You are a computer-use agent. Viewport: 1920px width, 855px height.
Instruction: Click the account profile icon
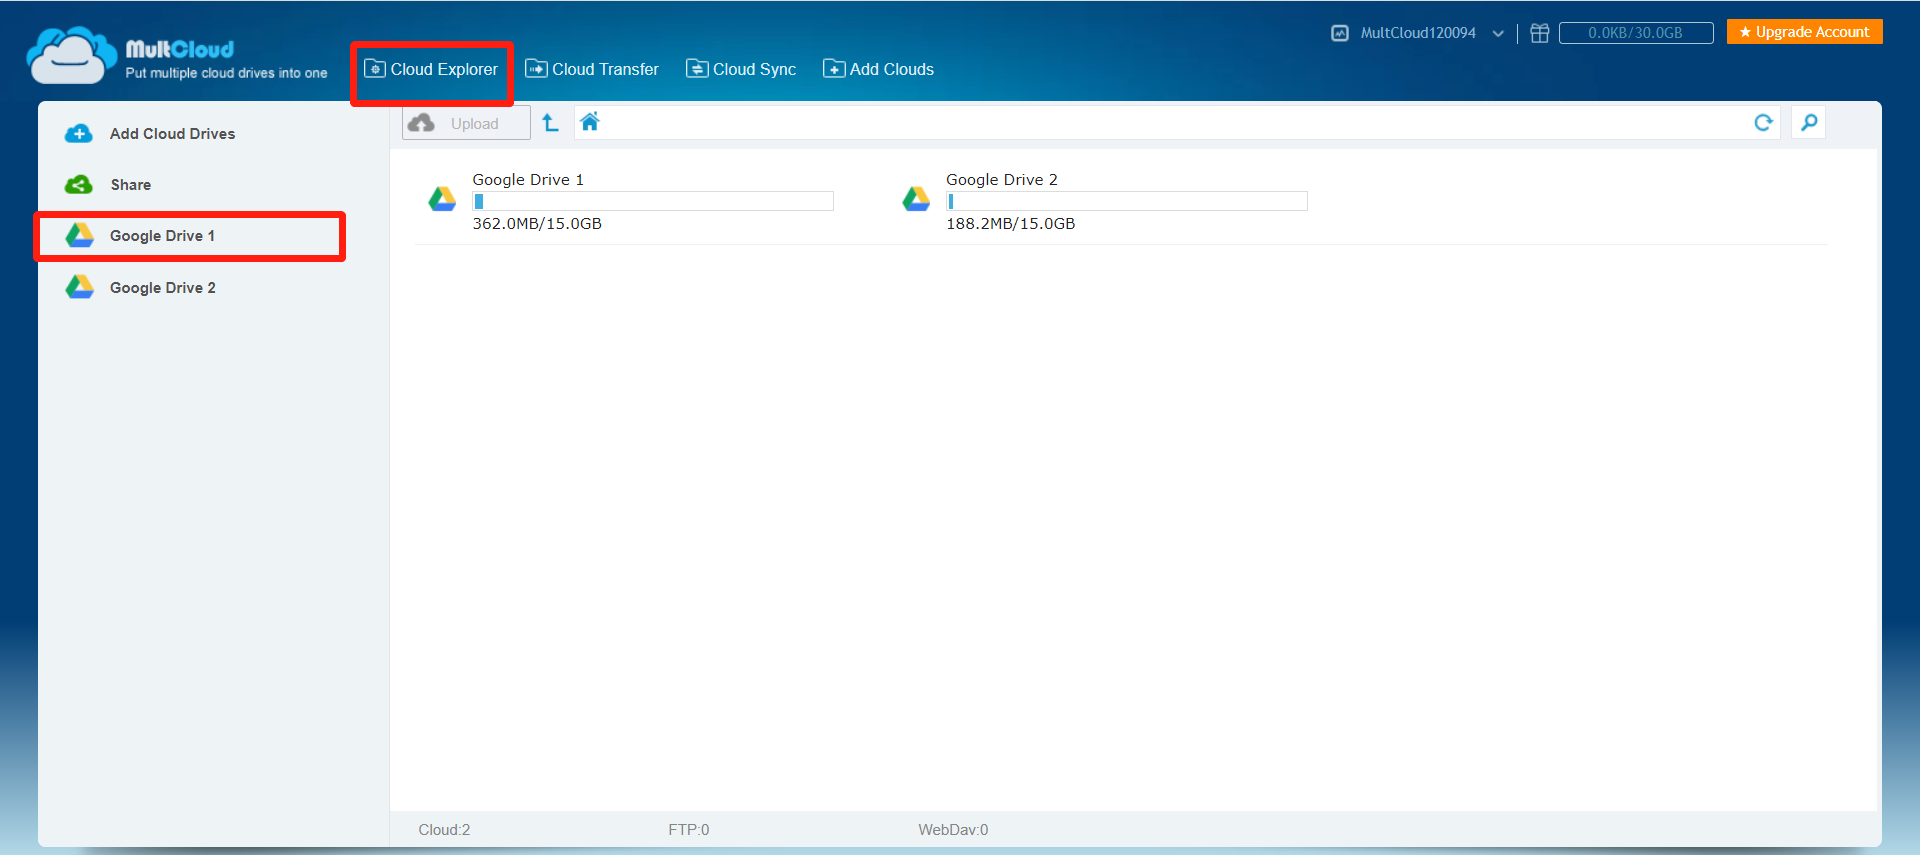click(x=1340, y=33)
